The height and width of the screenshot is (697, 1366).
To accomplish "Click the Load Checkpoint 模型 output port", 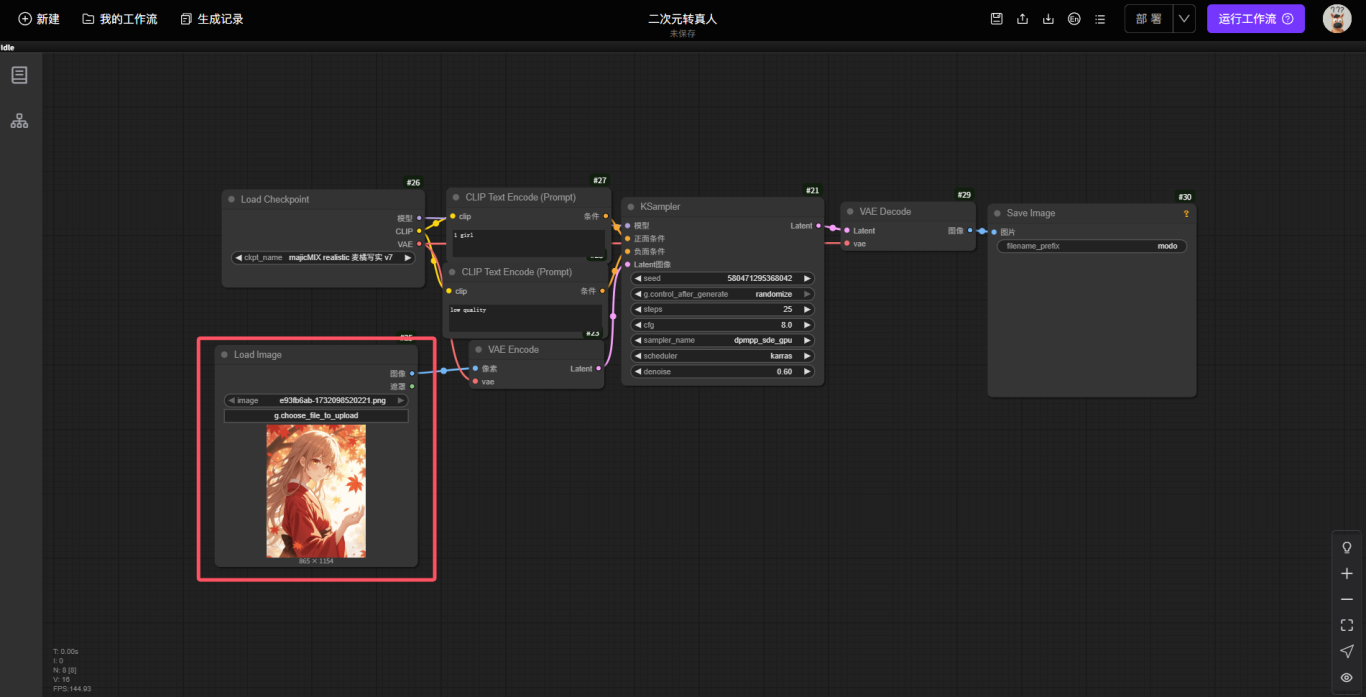I will point(418,218).
